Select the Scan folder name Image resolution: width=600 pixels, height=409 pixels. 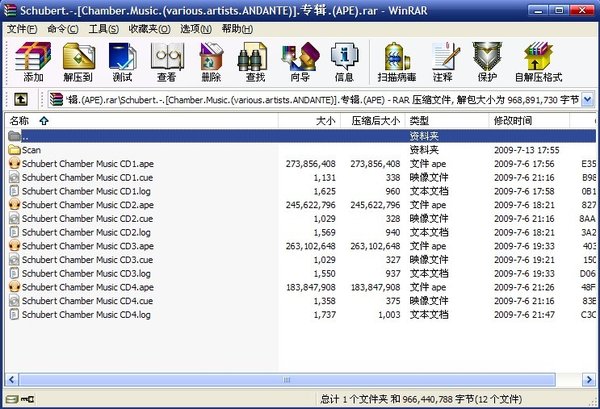(31, 150)
